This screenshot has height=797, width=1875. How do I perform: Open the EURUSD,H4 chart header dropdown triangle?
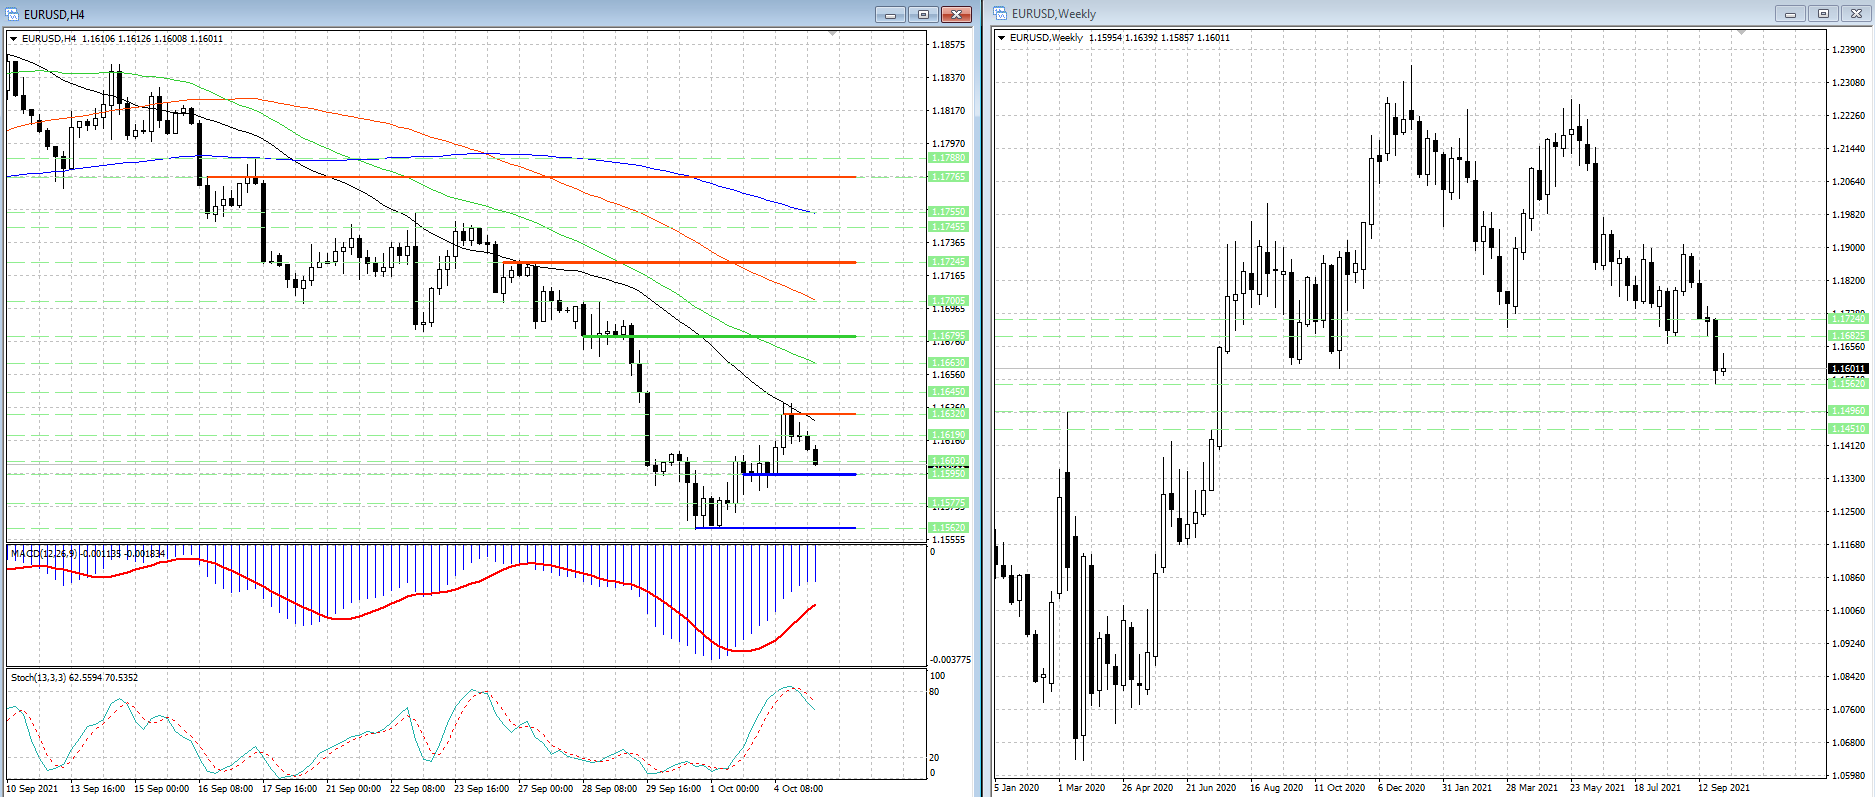(13, 39)
